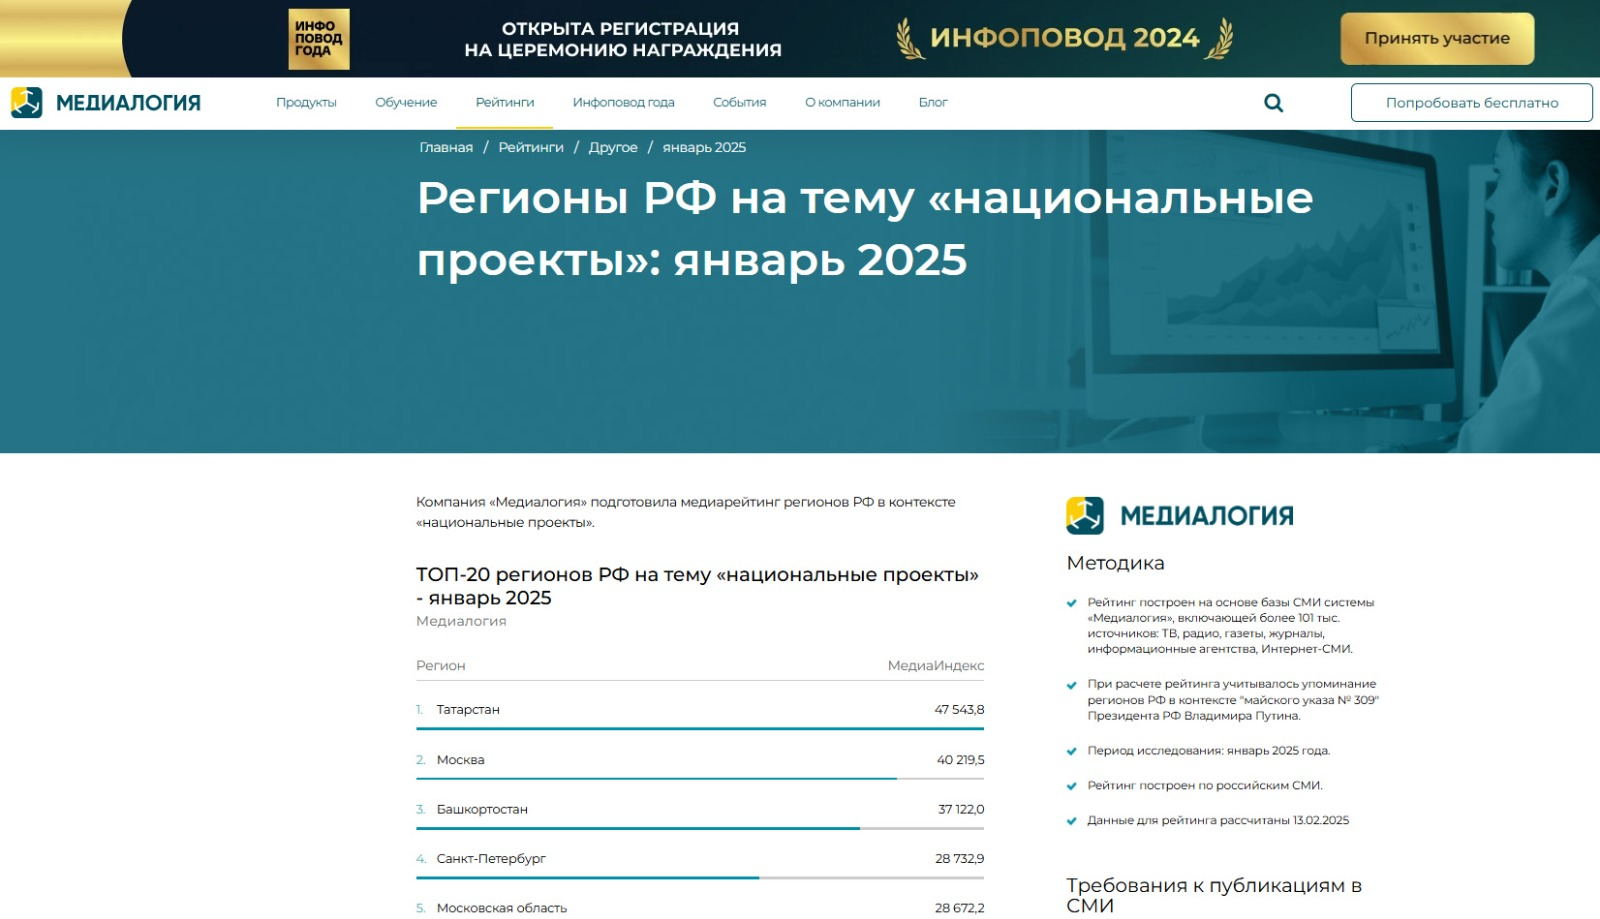
Task: Click the Инфоповод 2024 laurel banner title
Action: click(x=1064, y=38)
